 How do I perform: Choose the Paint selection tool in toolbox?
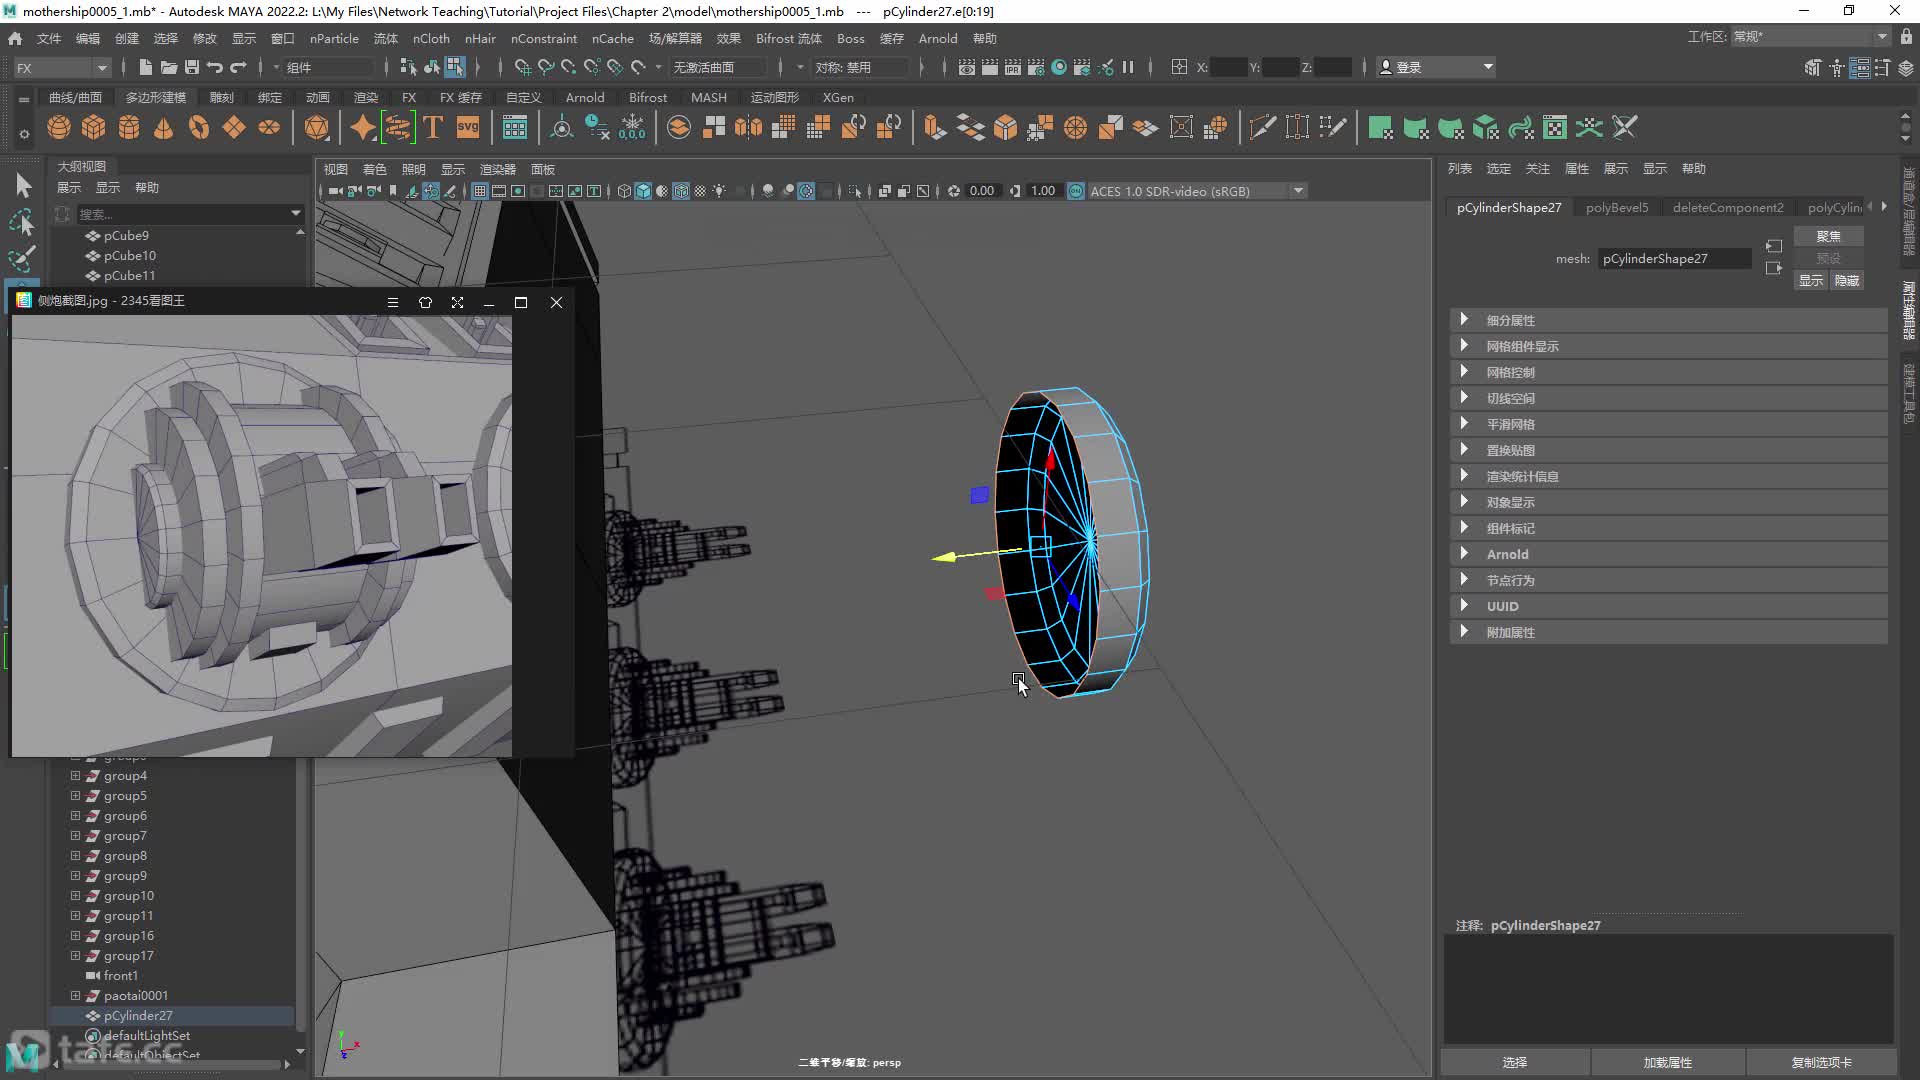click(x=22, y=259)
